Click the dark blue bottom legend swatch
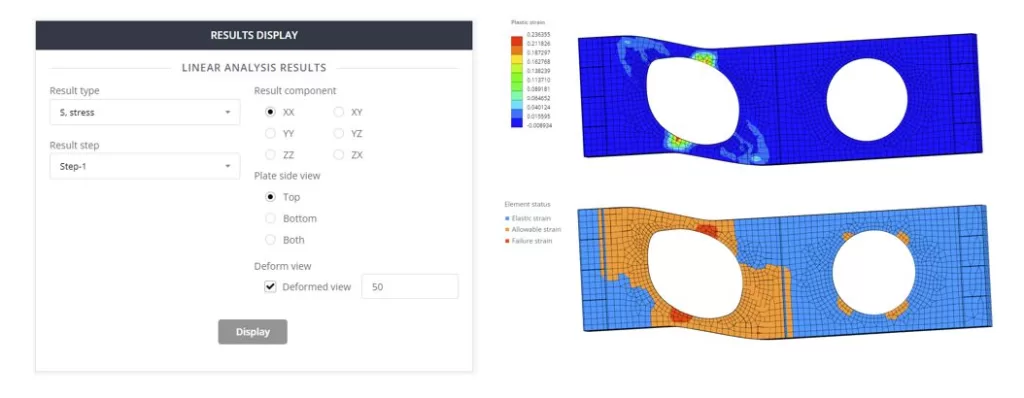This screenshot has width=1024, height=398. point(517,122)
